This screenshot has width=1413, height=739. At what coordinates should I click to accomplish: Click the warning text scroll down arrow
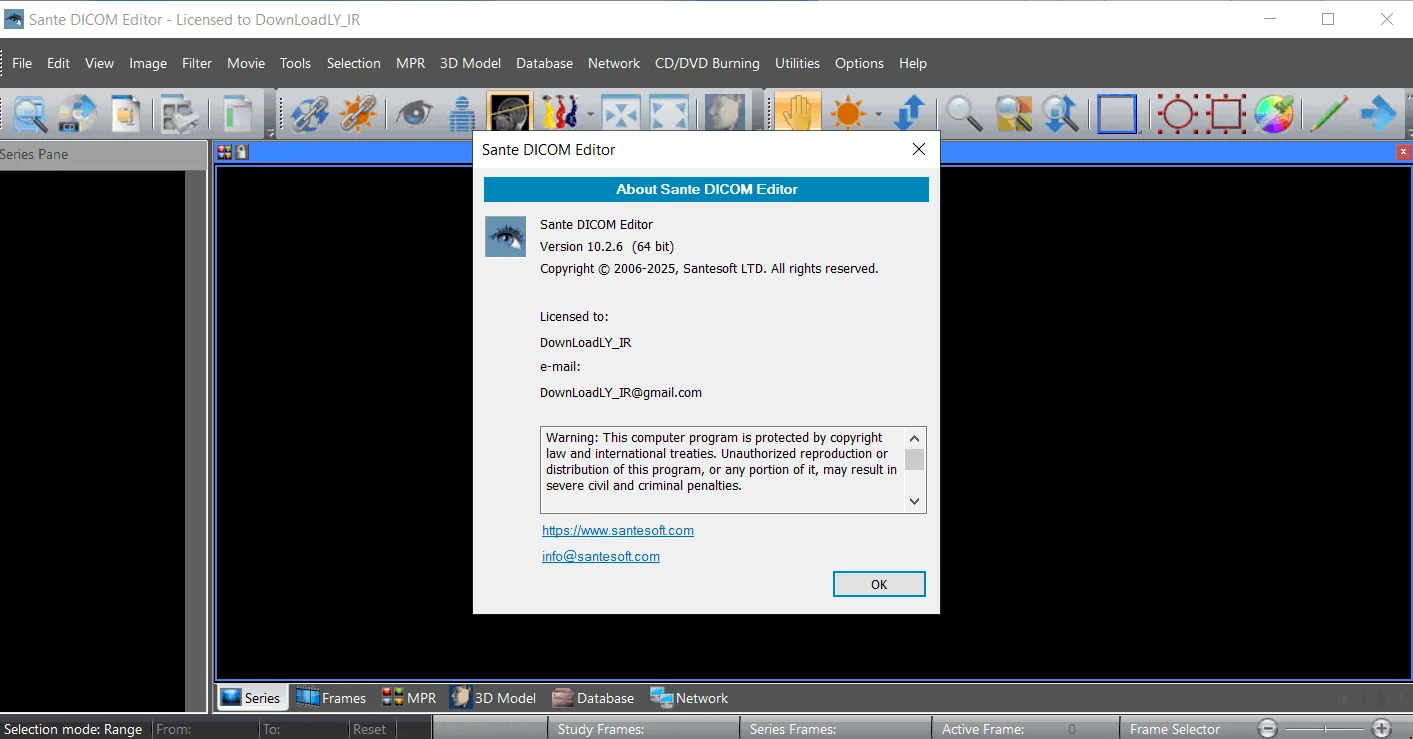pos(914,502)
